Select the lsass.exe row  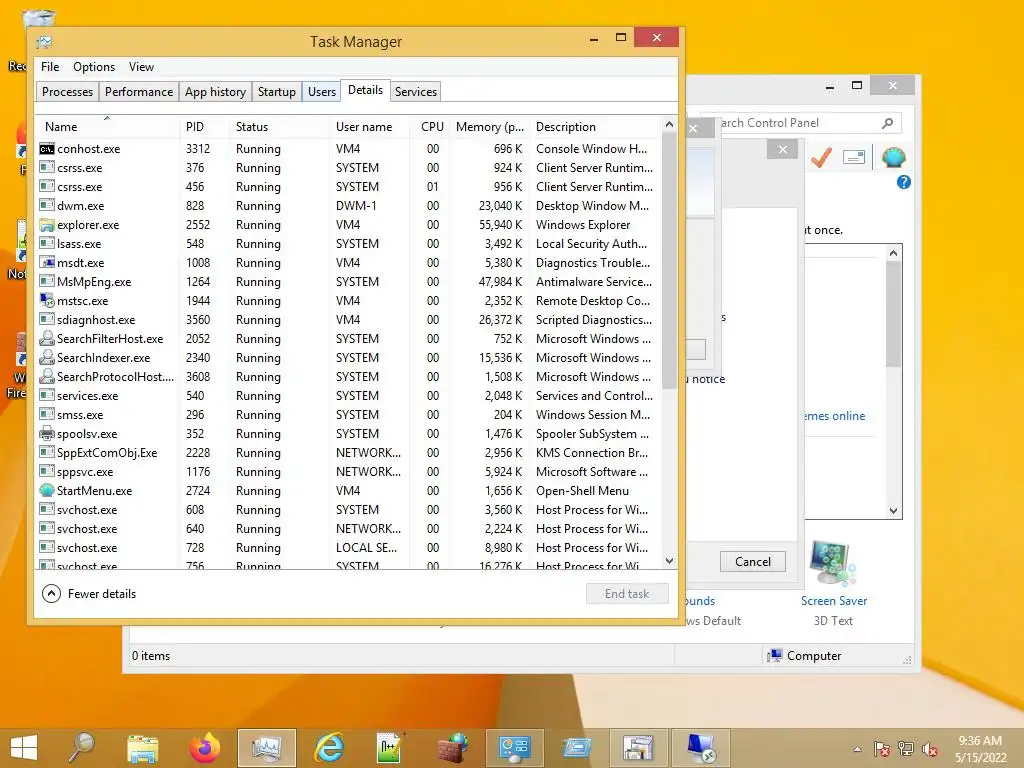click(x=349, y=244)
